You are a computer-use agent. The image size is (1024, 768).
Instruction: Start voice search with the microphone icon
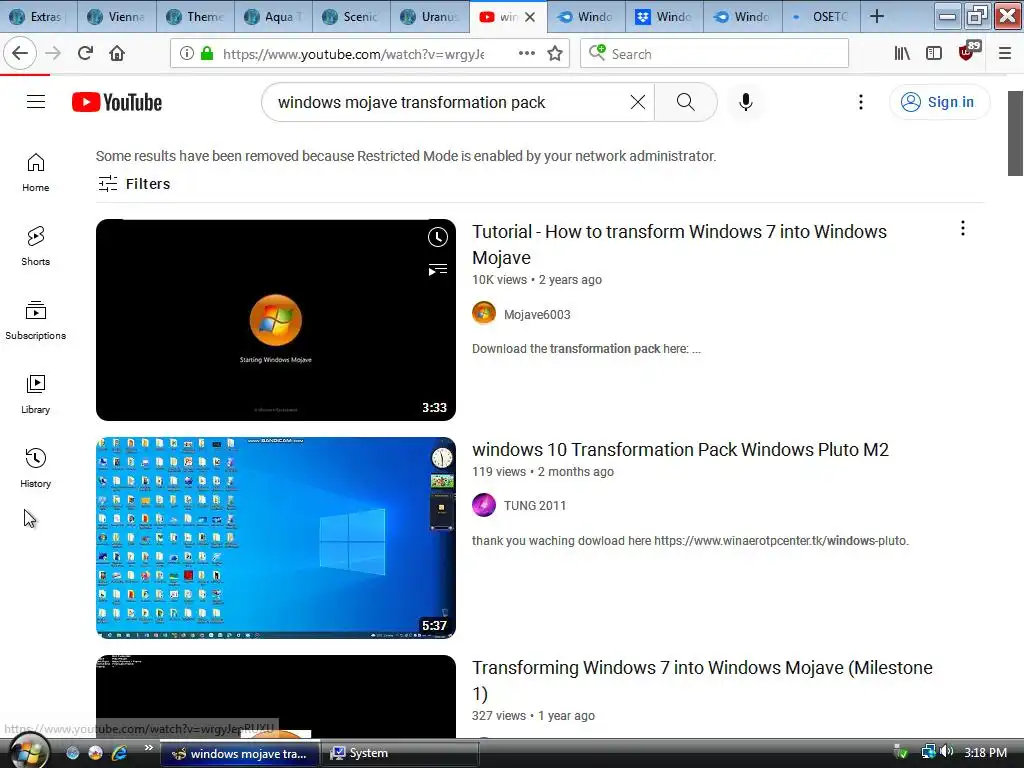click(746, 102)
